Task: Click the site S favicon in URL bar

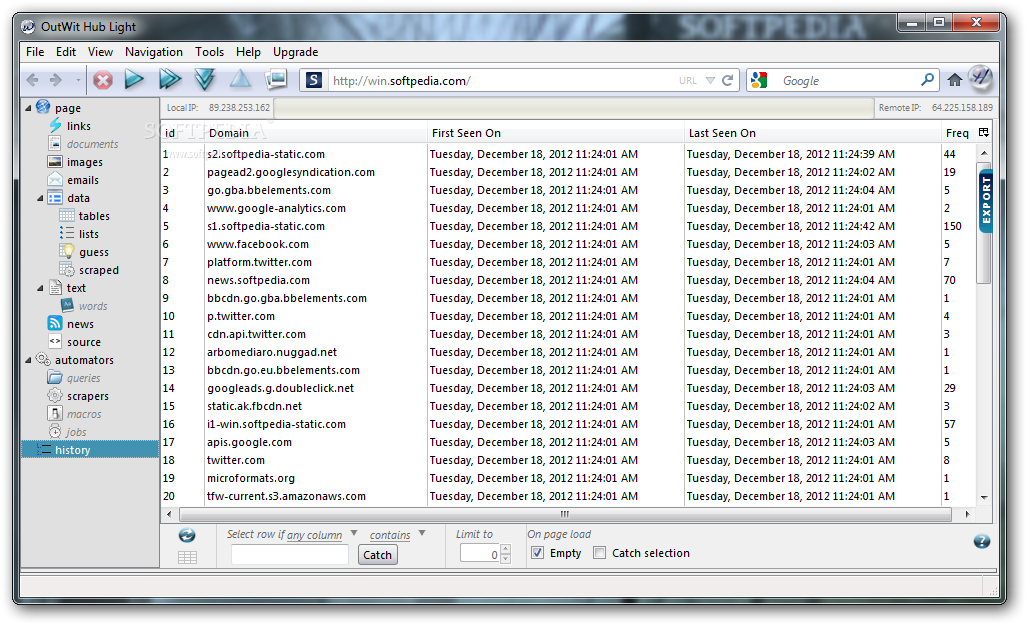Action: [x=314, y=81]
